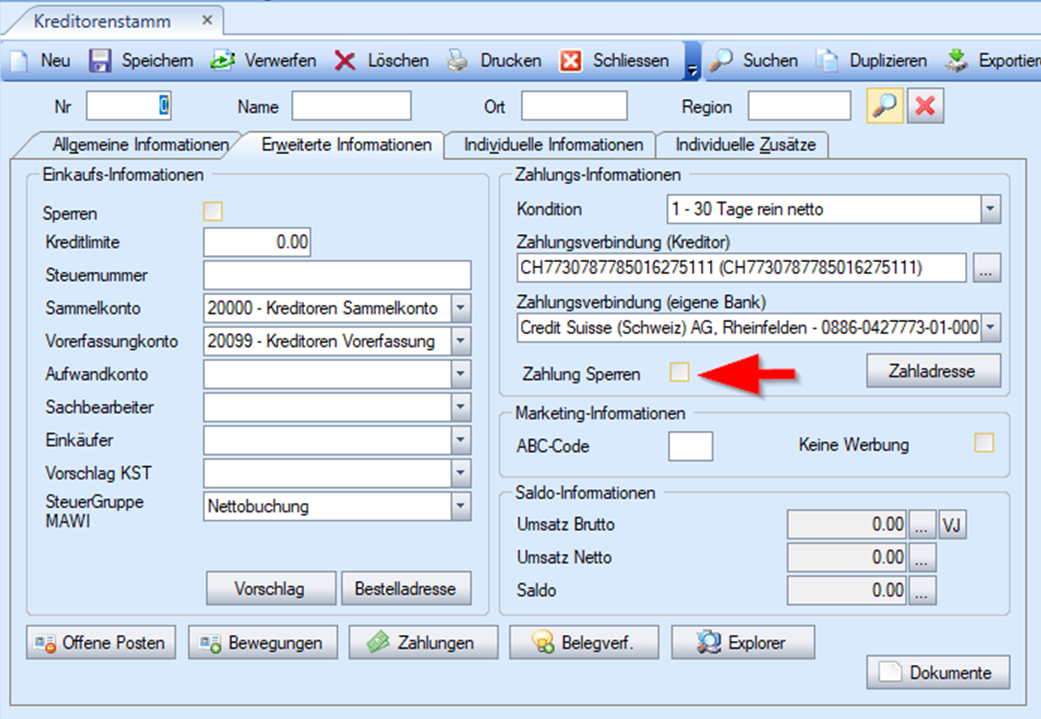Image resolution: width=1041 pixels, height=719 pixels.
Task: Clear filters with red X button
Action: pos(925,106)
